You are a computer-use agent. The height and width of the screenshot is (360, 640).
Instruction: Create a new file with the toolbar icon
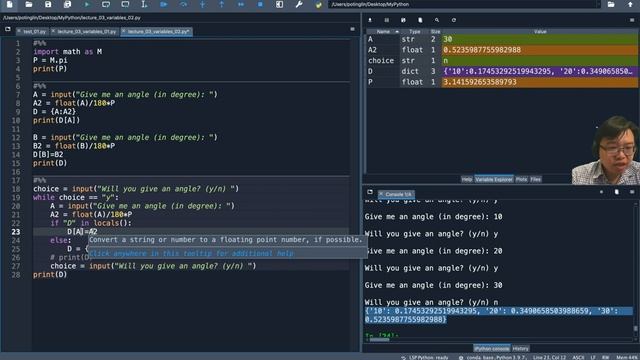(9, 4)
